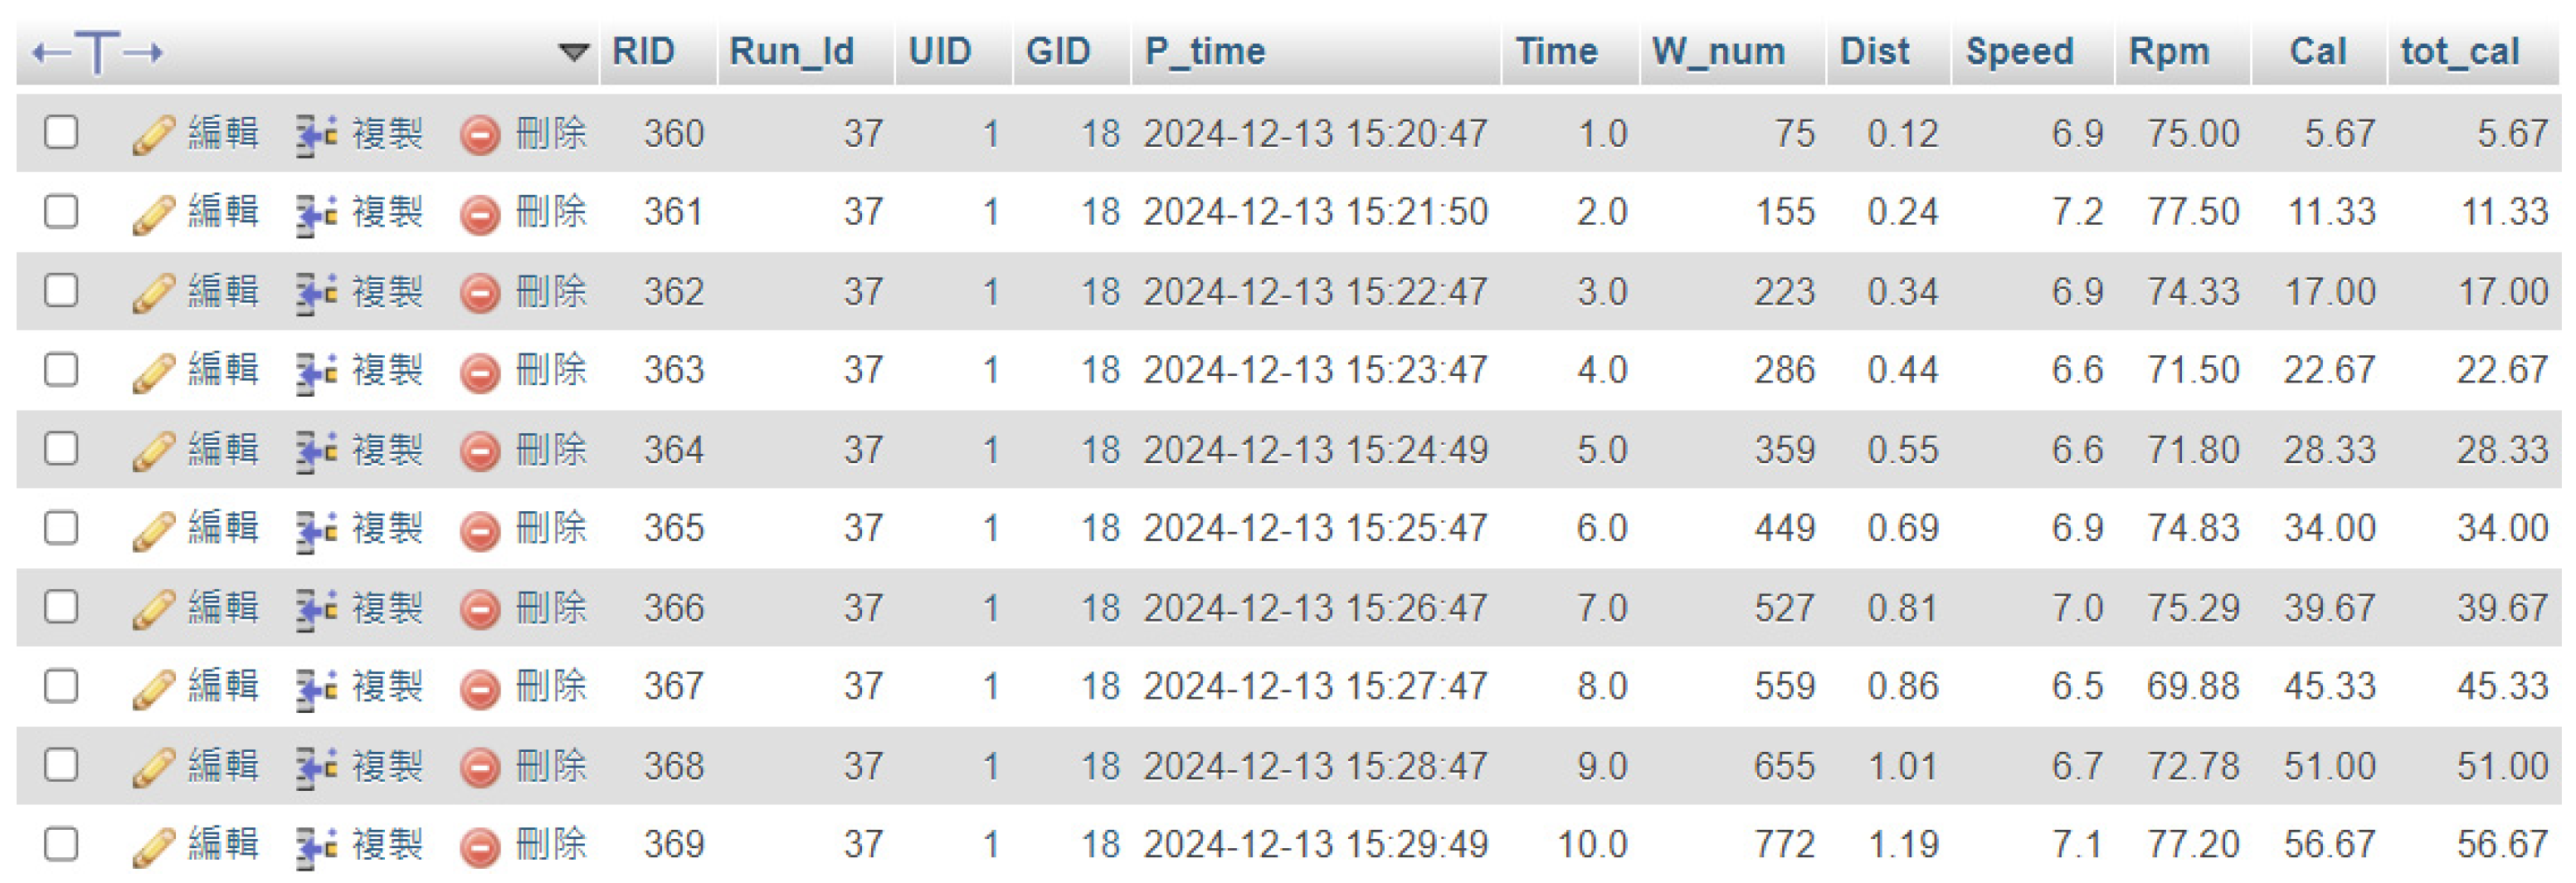Screen dimensions: 2576x883
Task: Click the red delete icon for RID 364
Action: point(480,450)
